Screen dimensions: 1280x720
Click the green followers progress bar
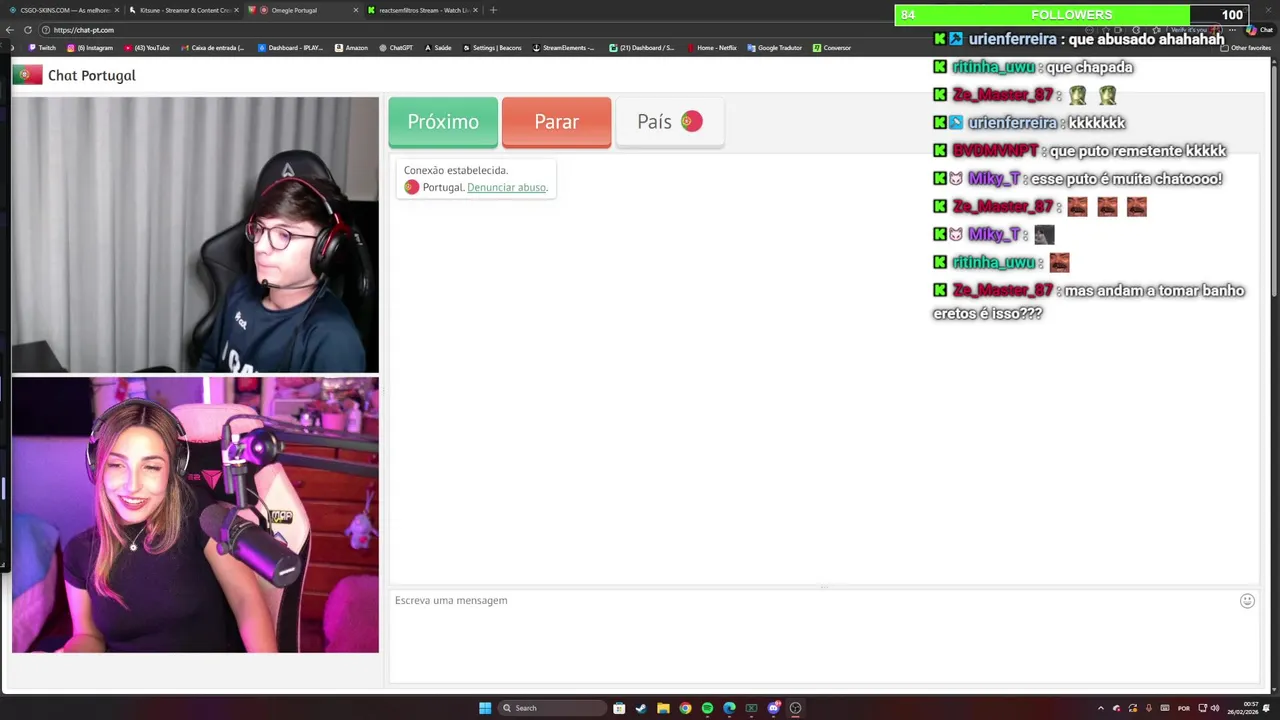[1042, 15]
